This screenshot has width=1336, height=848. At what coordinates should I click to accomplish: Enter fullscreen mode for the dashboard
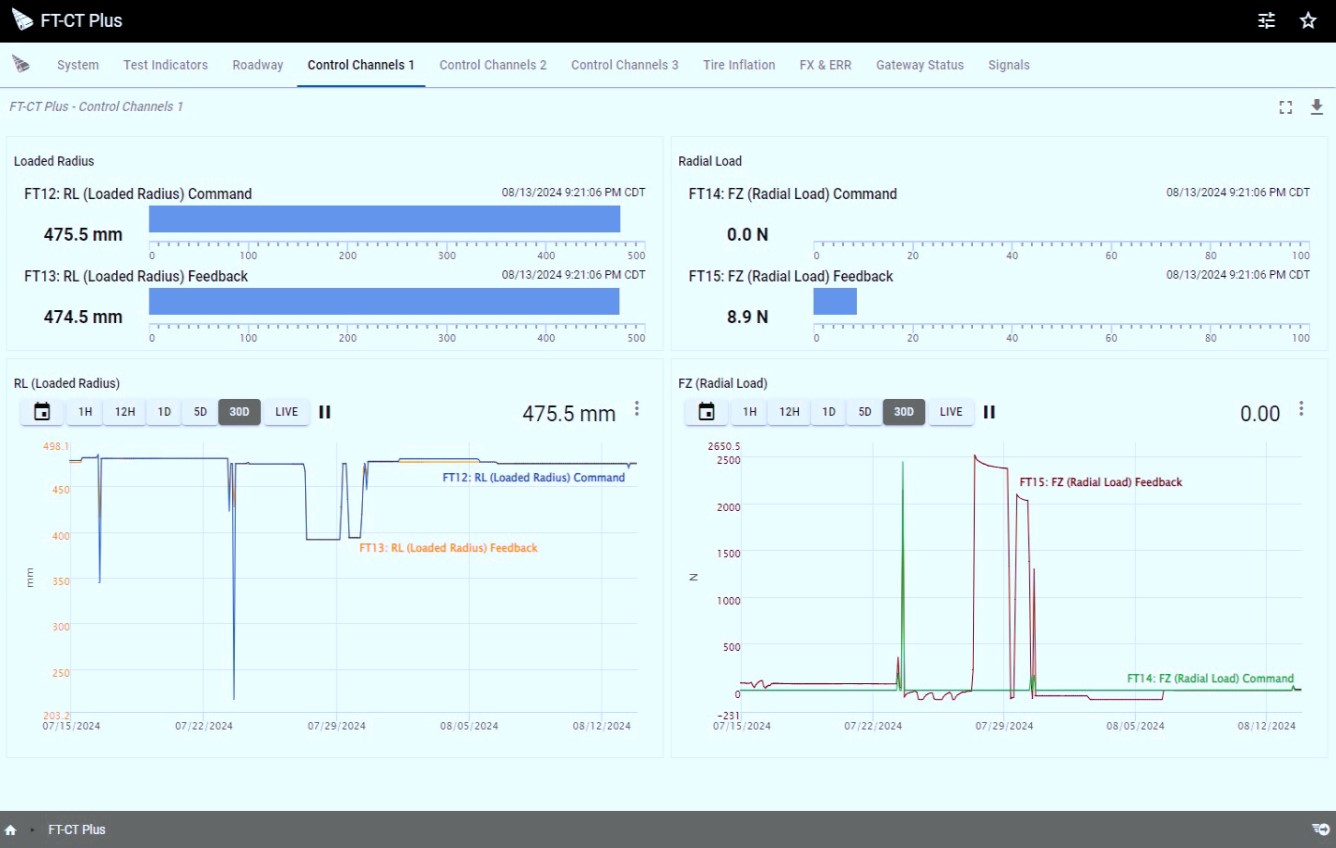pyautogui.click(x=1286, y=108)
